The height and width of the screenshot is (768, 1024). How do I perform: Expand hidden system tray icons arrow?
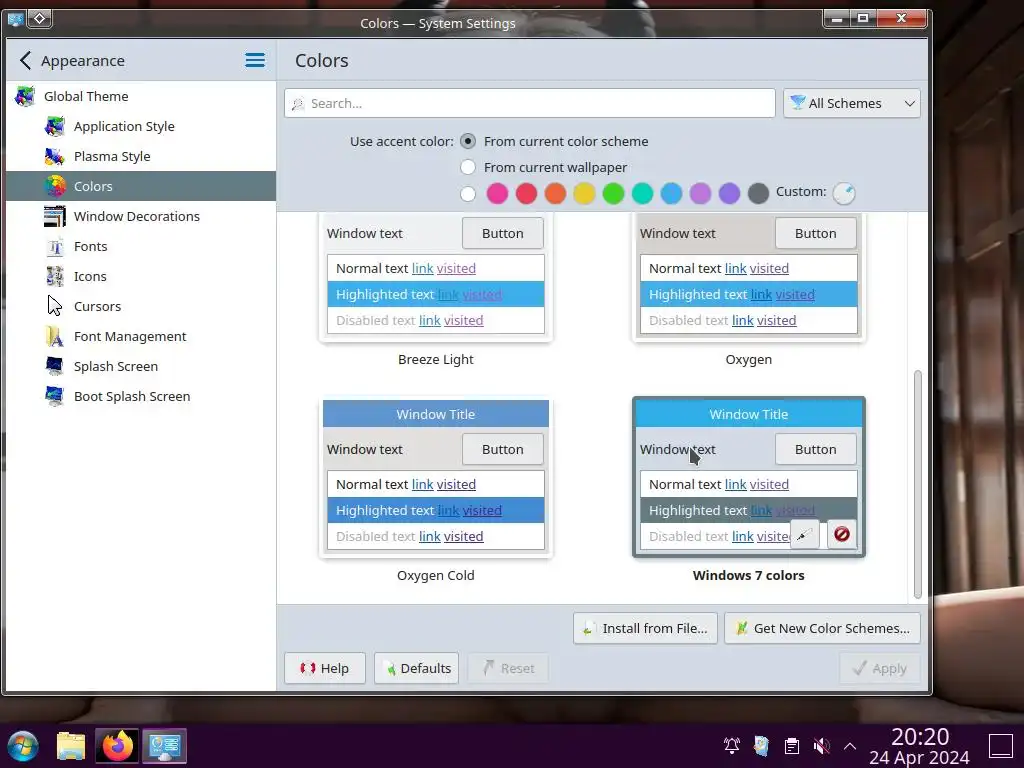850,746
